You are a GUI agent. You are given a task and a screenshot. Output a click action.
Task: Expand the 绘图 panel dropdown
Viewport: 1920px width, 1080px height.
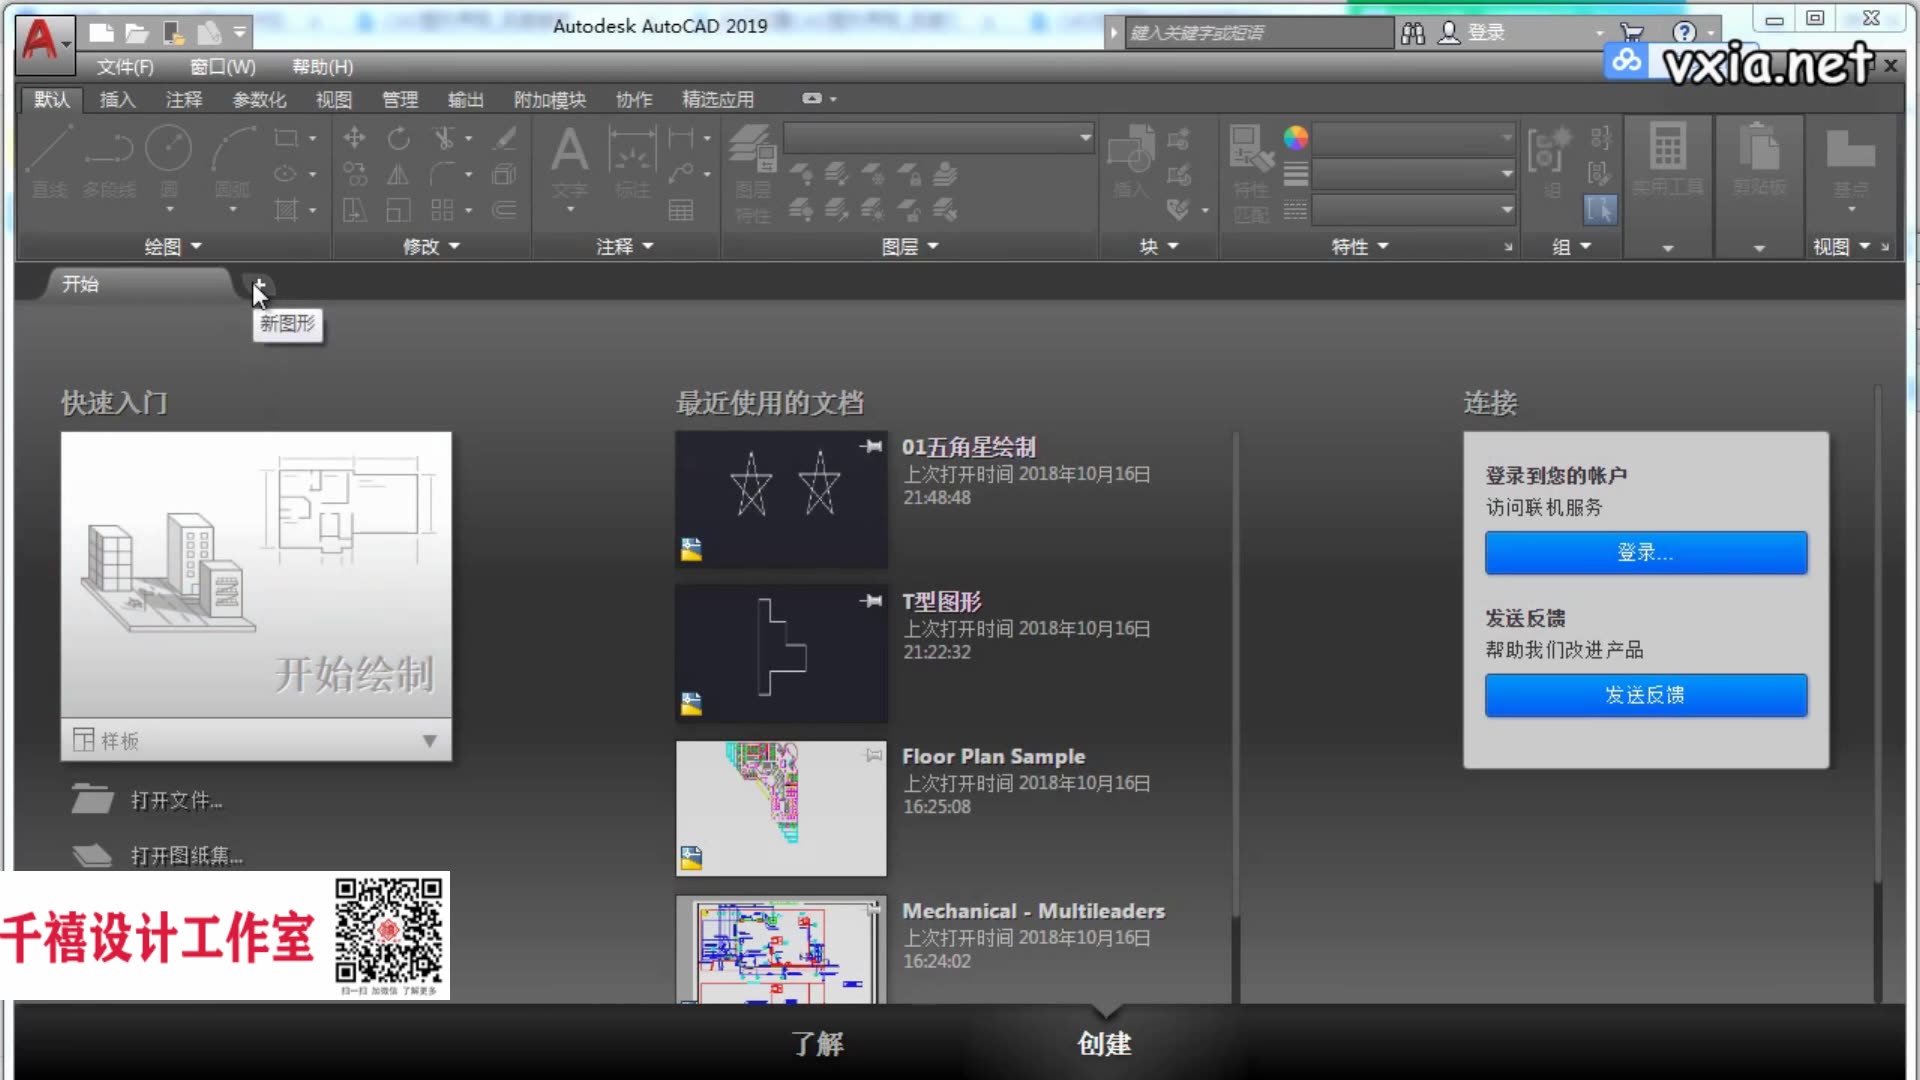point(173,247)
